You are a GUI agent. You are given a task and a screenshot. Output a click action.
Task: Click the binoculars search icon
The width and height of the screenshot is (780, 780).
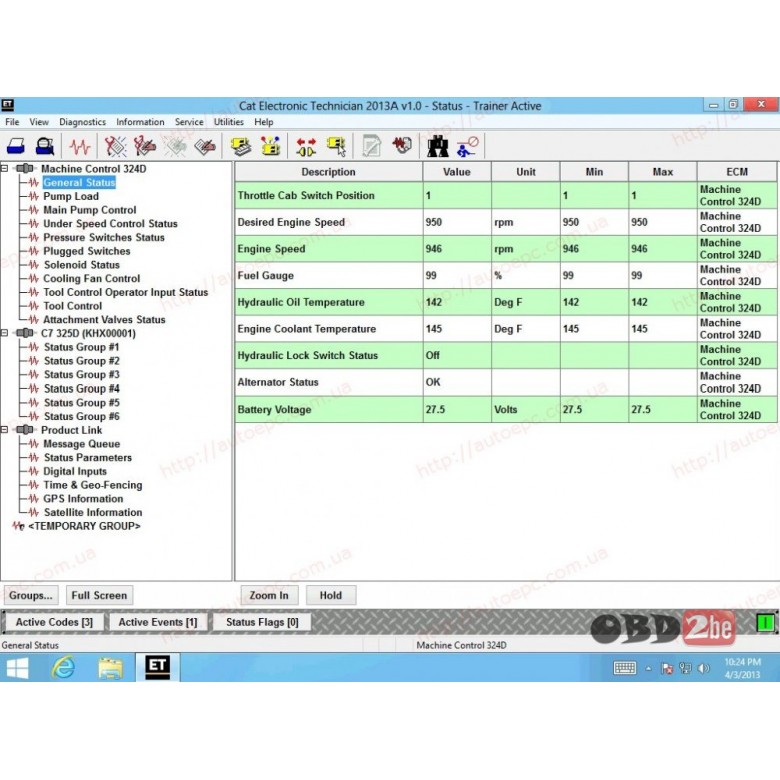coord(438,146)
